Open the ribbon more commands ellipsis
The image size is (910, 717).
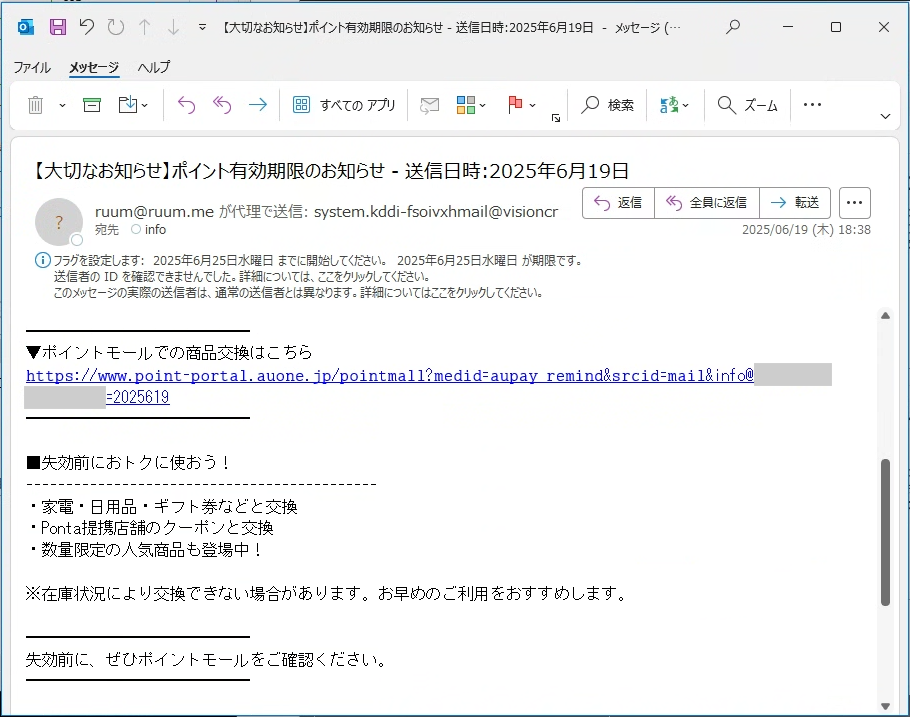812,105
